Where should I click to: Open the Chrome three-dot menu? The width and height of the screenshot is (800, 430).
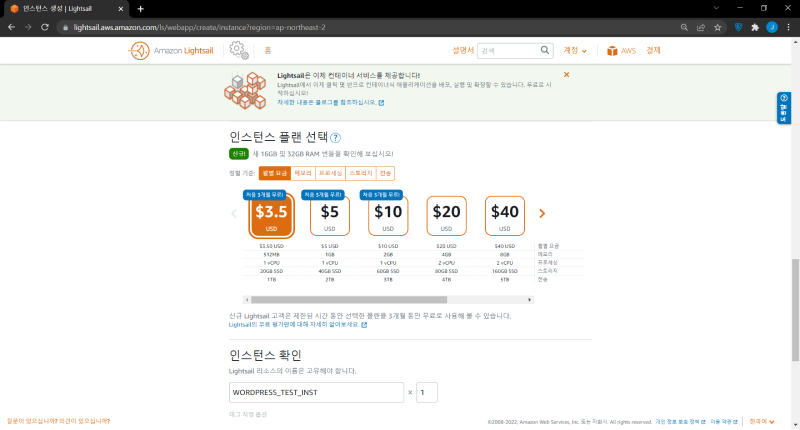789,27
